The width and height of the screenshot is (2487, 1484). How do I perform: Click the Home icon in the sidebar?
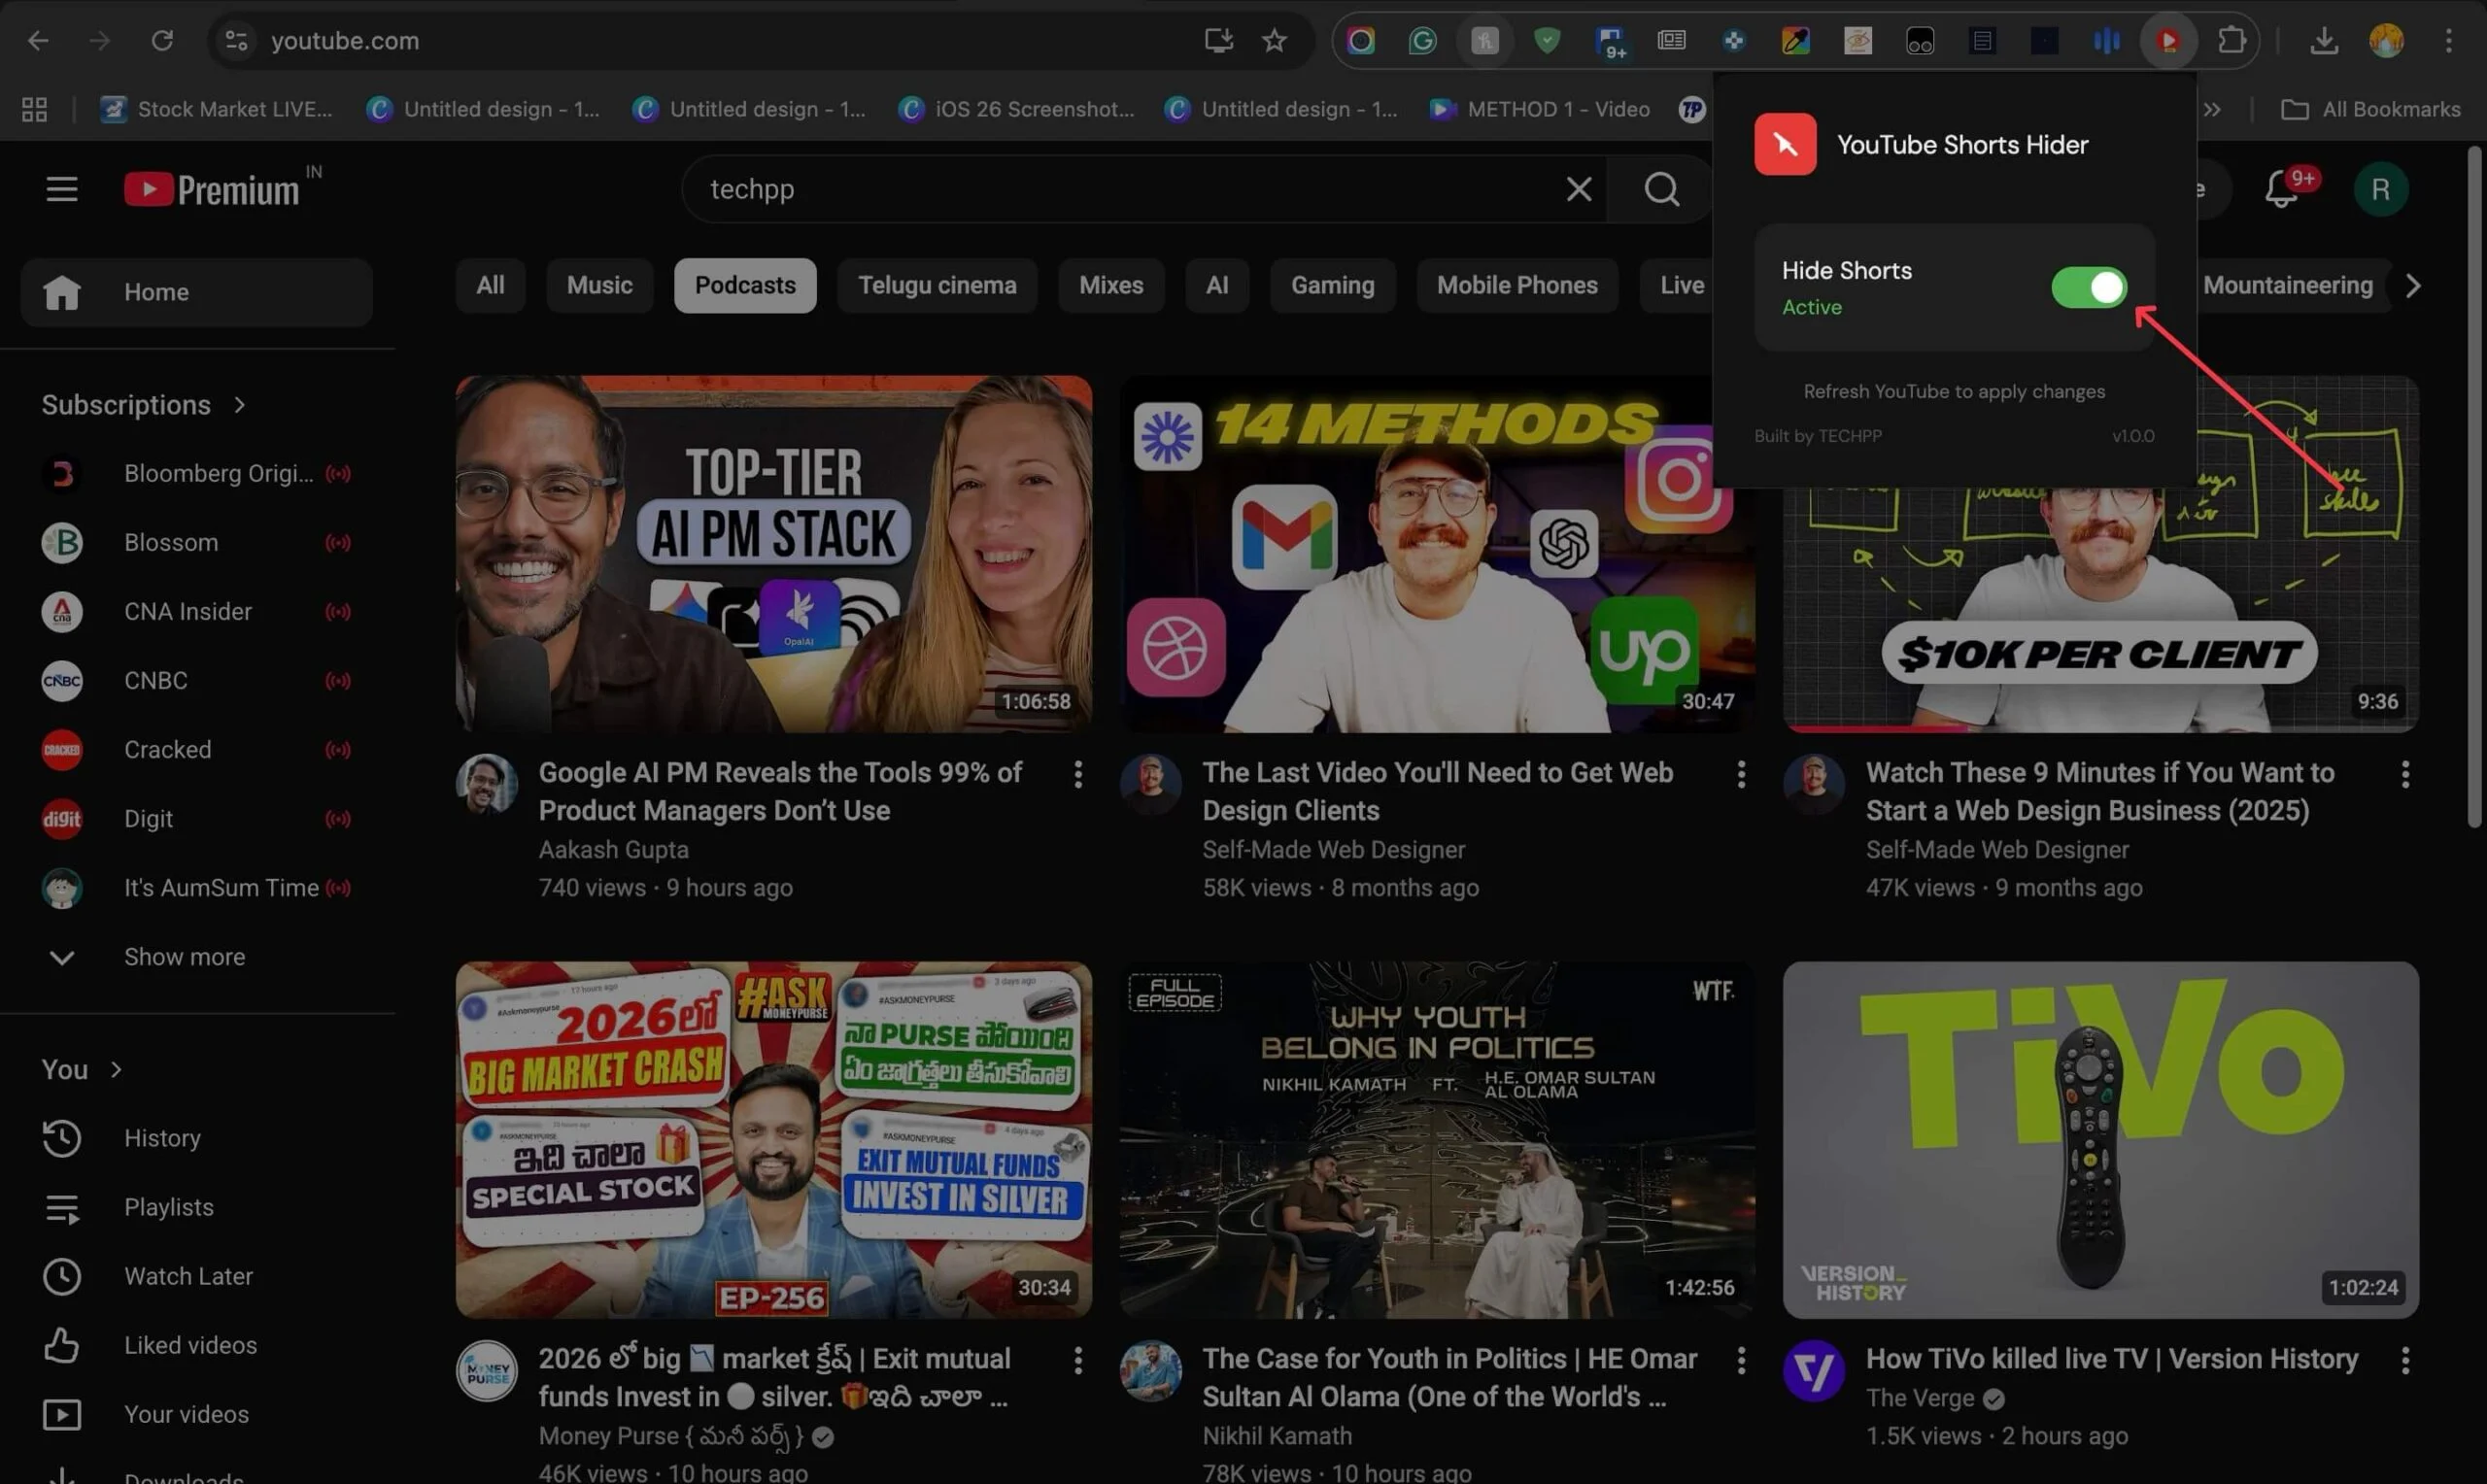[x=62, y=291]
